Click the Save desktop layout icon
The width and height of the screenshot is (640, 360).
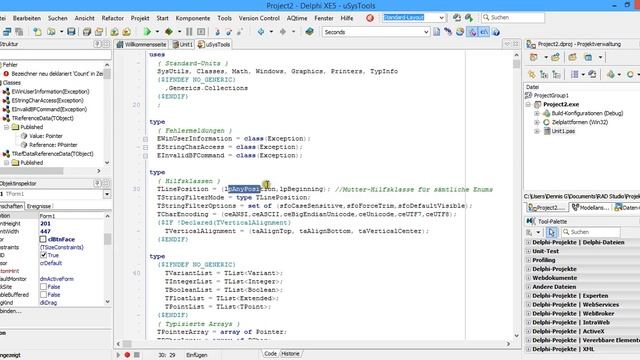(x=457, y=18)
